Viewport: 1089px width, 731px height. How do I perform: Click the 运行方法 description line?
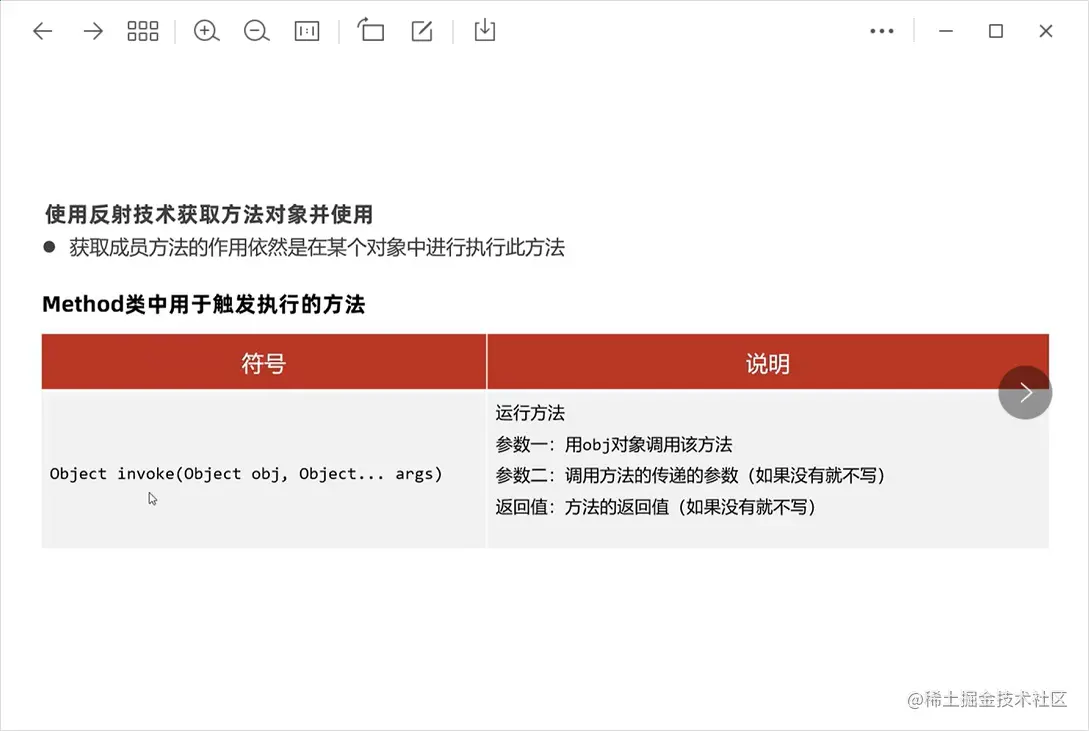(530, 413)
